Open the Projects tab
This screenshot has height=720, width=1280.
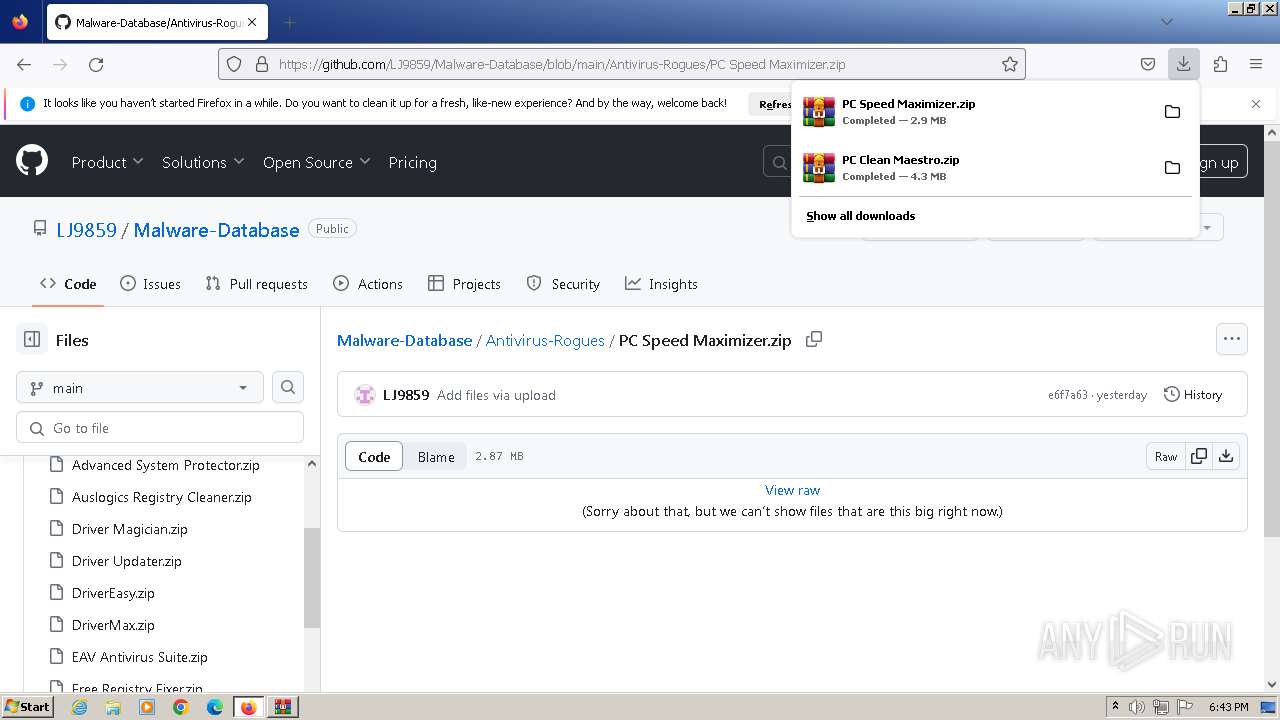point(464,284)
